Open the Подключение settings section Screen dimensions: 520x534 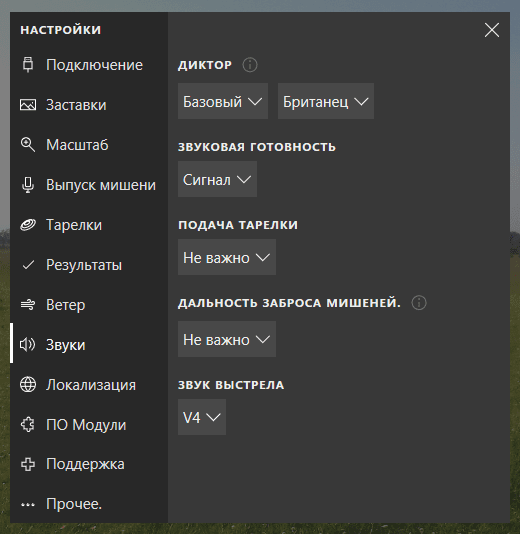coord(94,65)
